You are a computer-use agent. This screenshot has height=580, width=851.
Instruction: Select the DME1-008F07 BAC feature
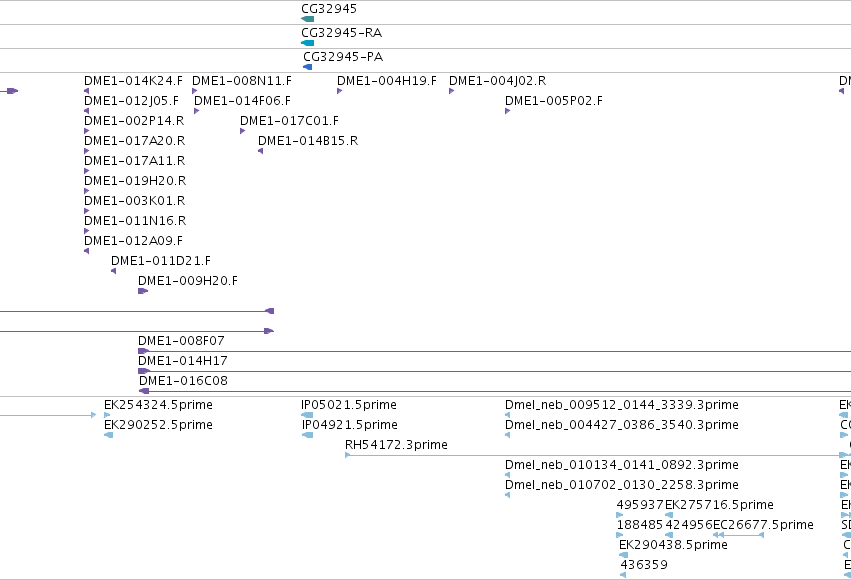coord(494,351)
